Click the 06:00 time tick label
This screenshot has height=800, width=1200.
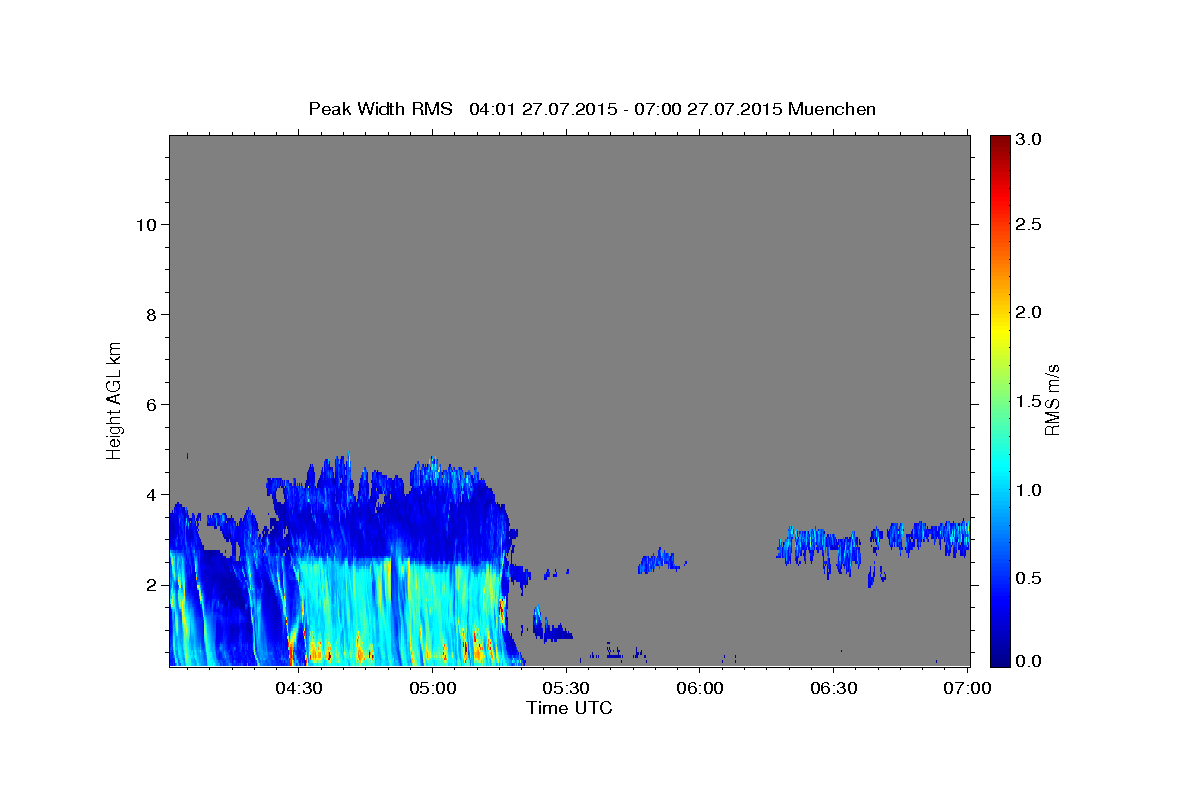(700, 688)
